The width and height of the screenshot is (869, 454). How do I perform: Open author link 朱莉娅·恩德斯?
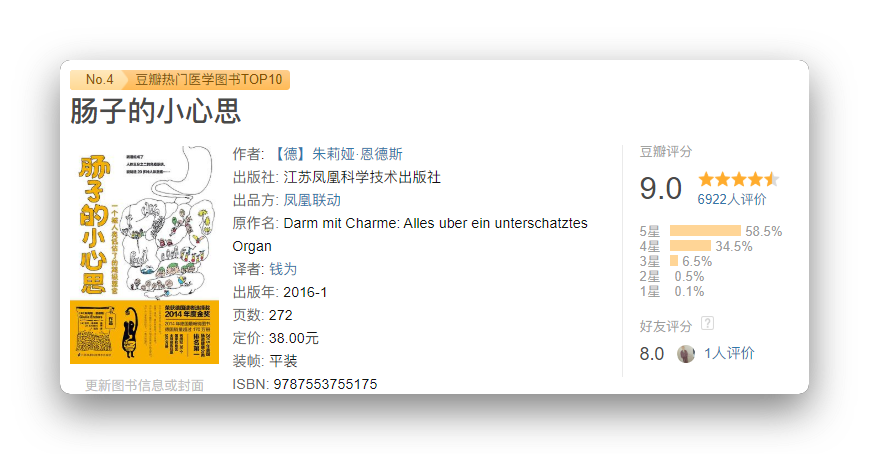click(x=357, y=154)
